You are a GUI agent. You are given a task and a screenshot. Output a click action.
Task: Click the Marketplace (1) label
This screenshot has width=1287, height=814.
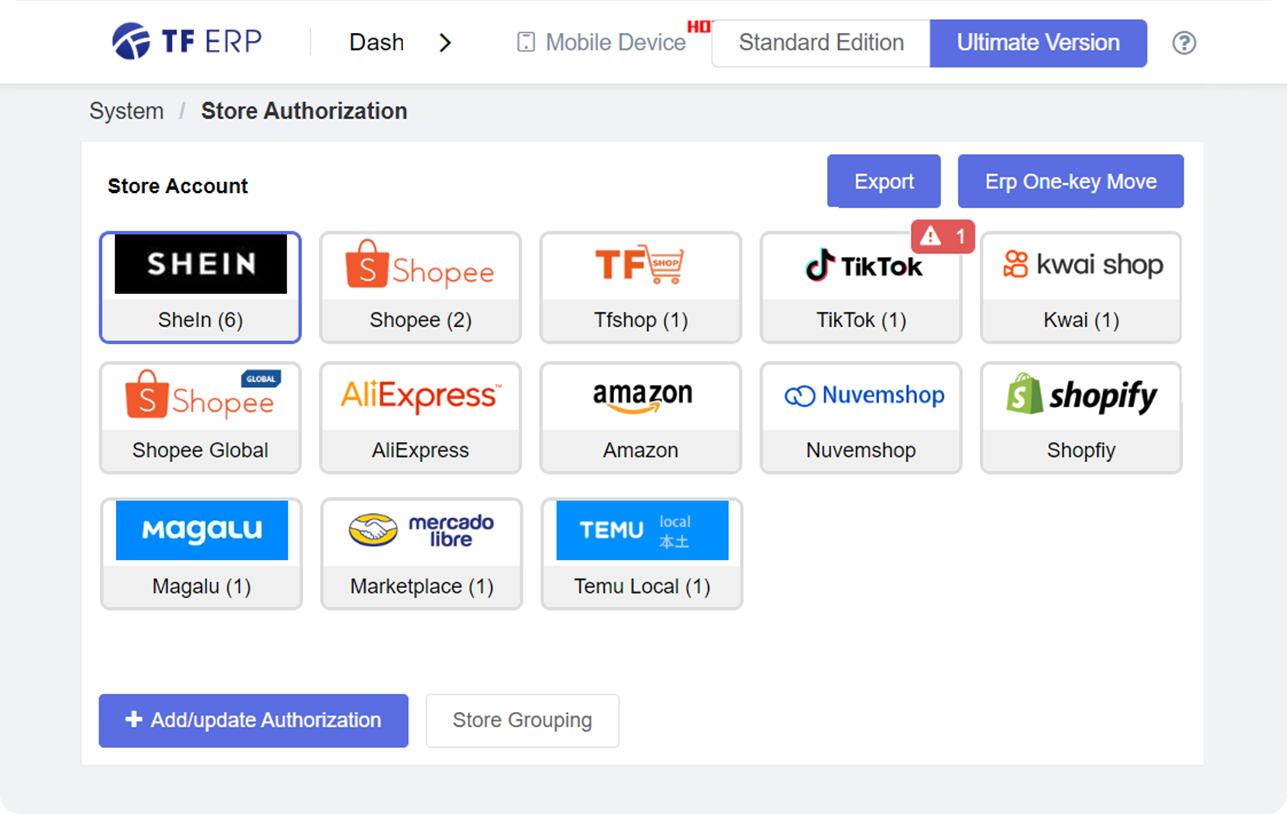click(x=422, y=586)
